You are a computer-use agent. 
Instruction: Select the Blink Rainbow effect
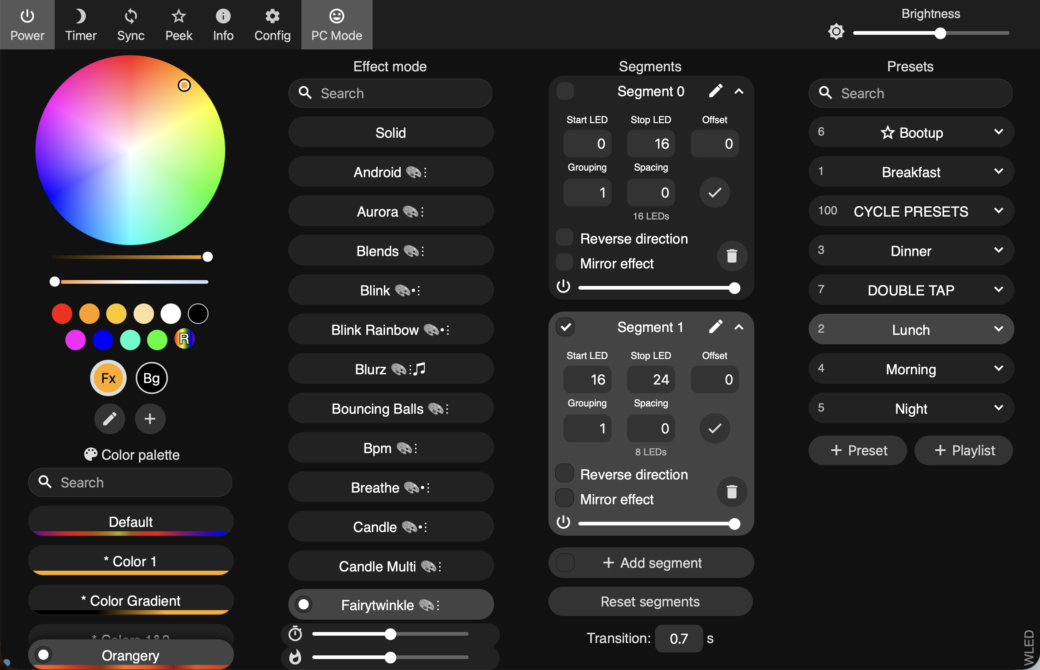pos(391,330)
